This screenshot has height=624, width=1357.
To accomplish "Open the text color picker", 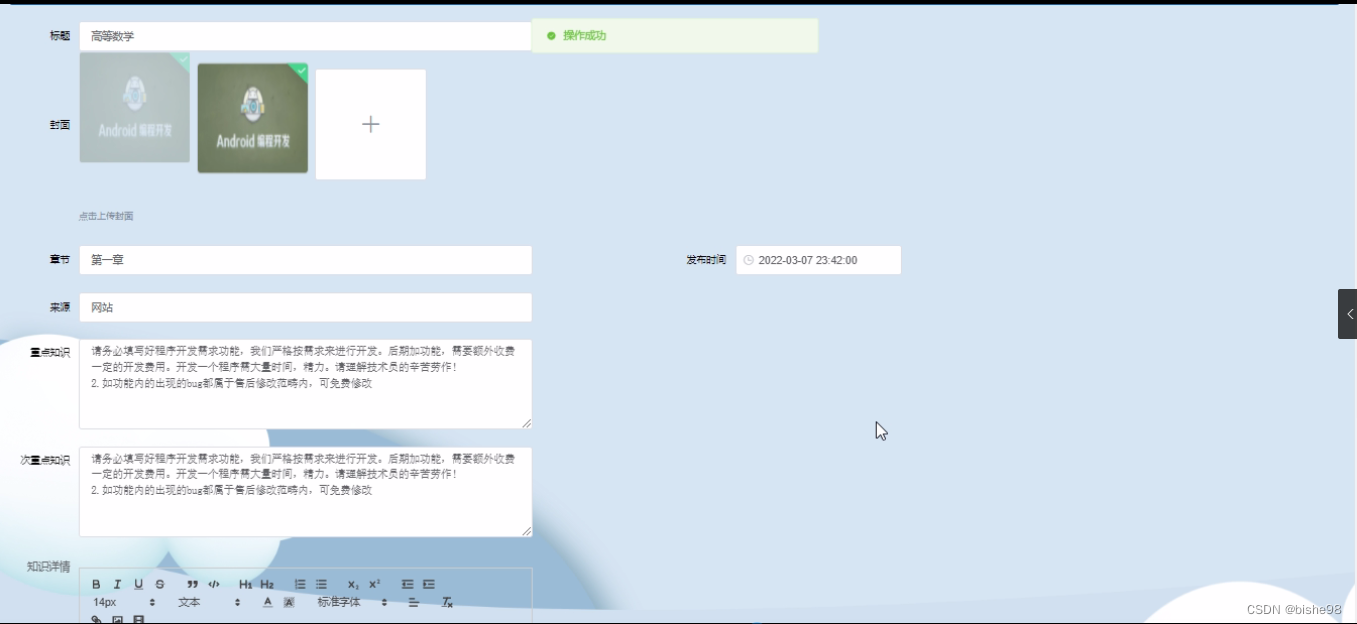I will point(266,602).
